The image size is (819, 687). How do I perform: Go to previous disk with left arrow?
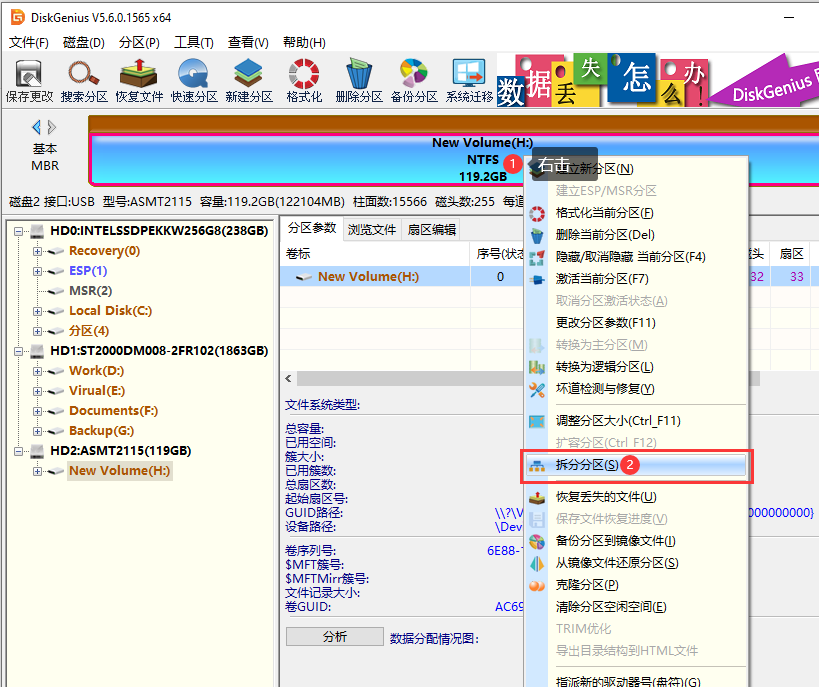(x=37, y=127)
